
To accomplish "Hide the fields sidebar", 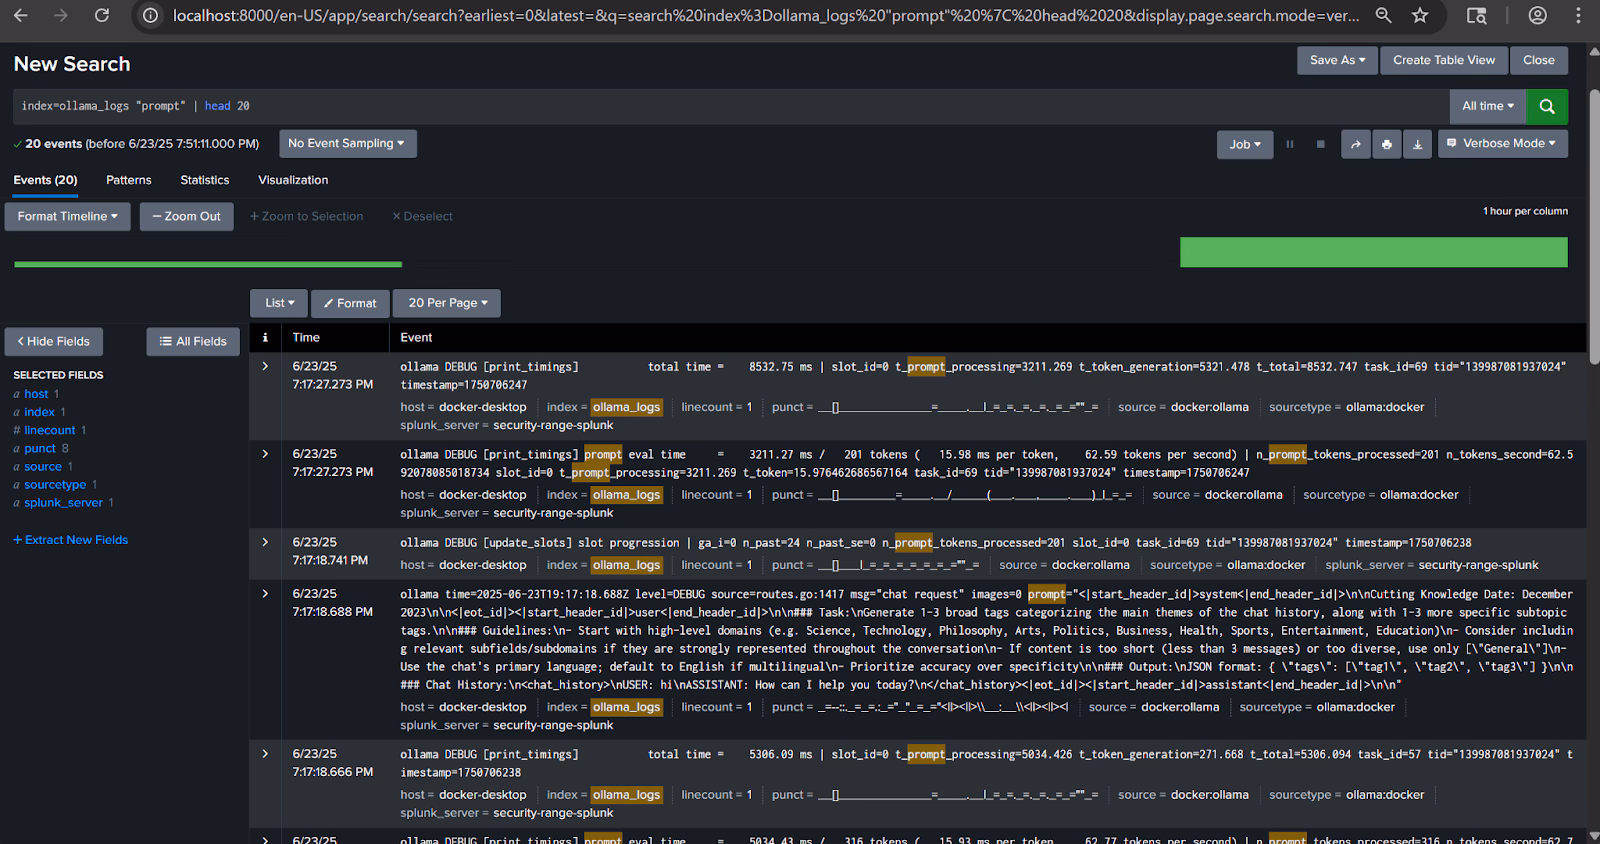I will tap(54, 341).
